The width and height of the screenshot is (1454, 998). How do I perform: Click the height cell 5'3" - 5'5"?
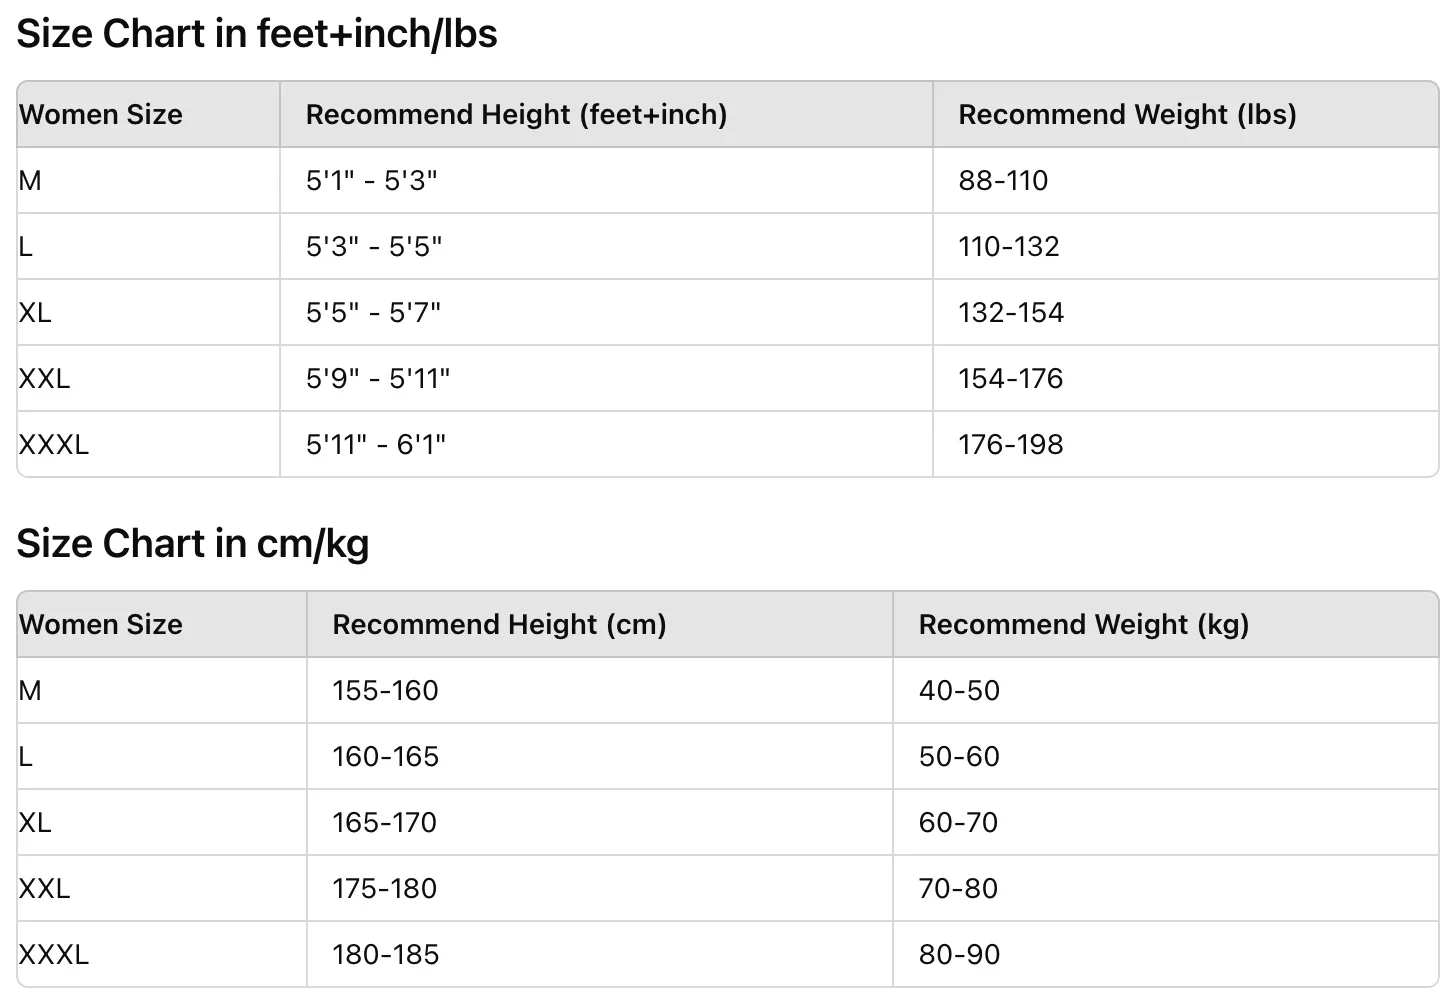click(x=374, y=247)
